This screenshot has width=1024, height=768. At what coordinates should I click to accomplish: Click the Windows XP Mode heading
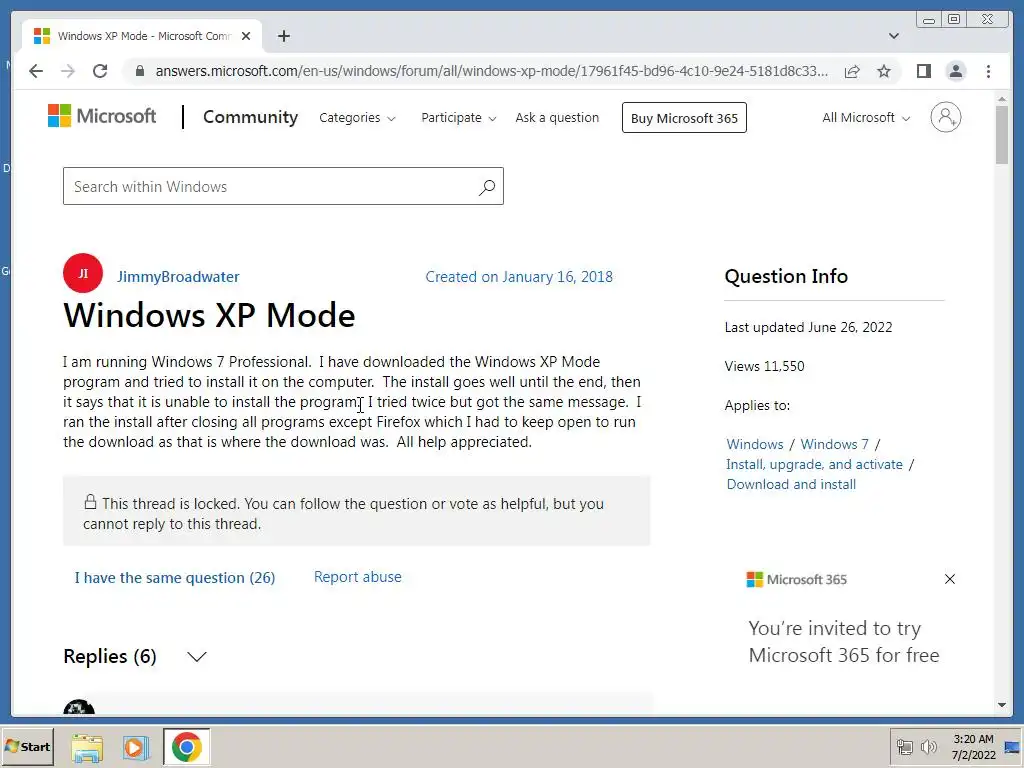(209, 315)
